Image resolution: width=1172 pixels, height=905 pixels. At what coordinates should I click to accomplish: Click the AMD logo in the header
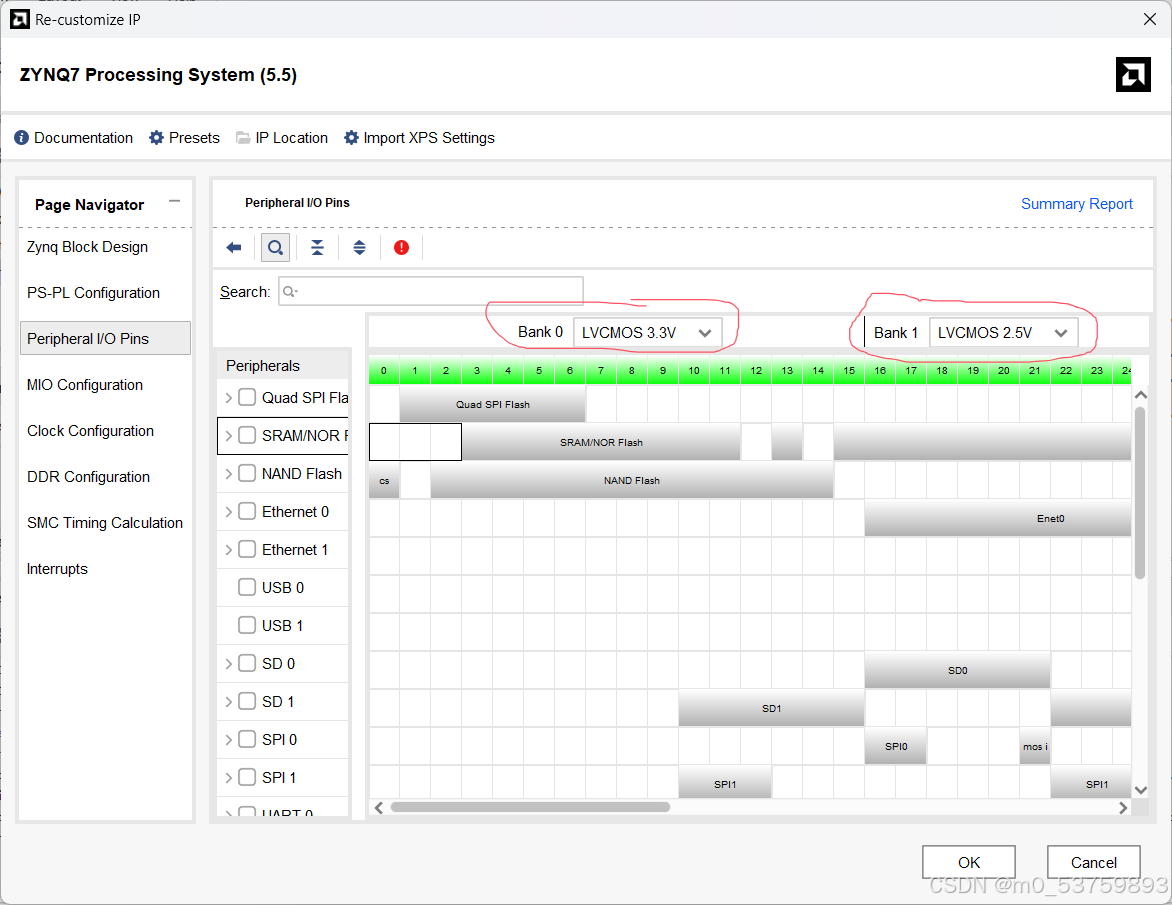point(1133,75)
